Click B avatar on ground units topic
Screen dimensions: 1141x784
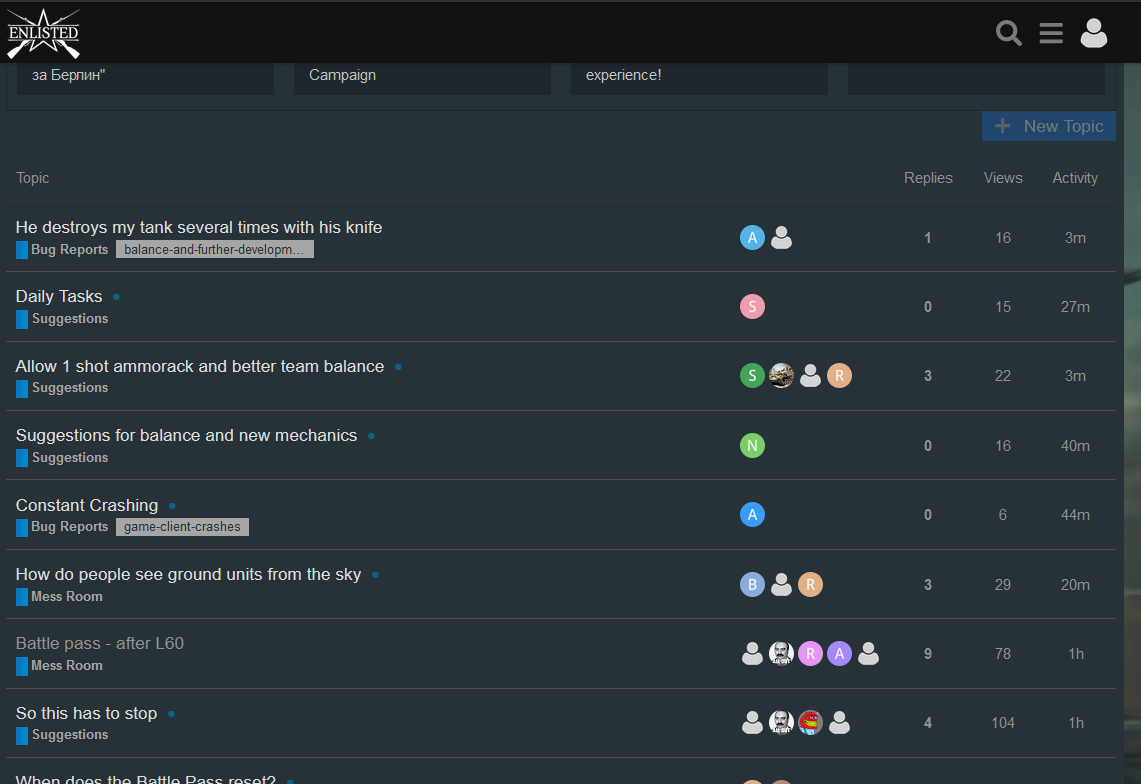752,585
